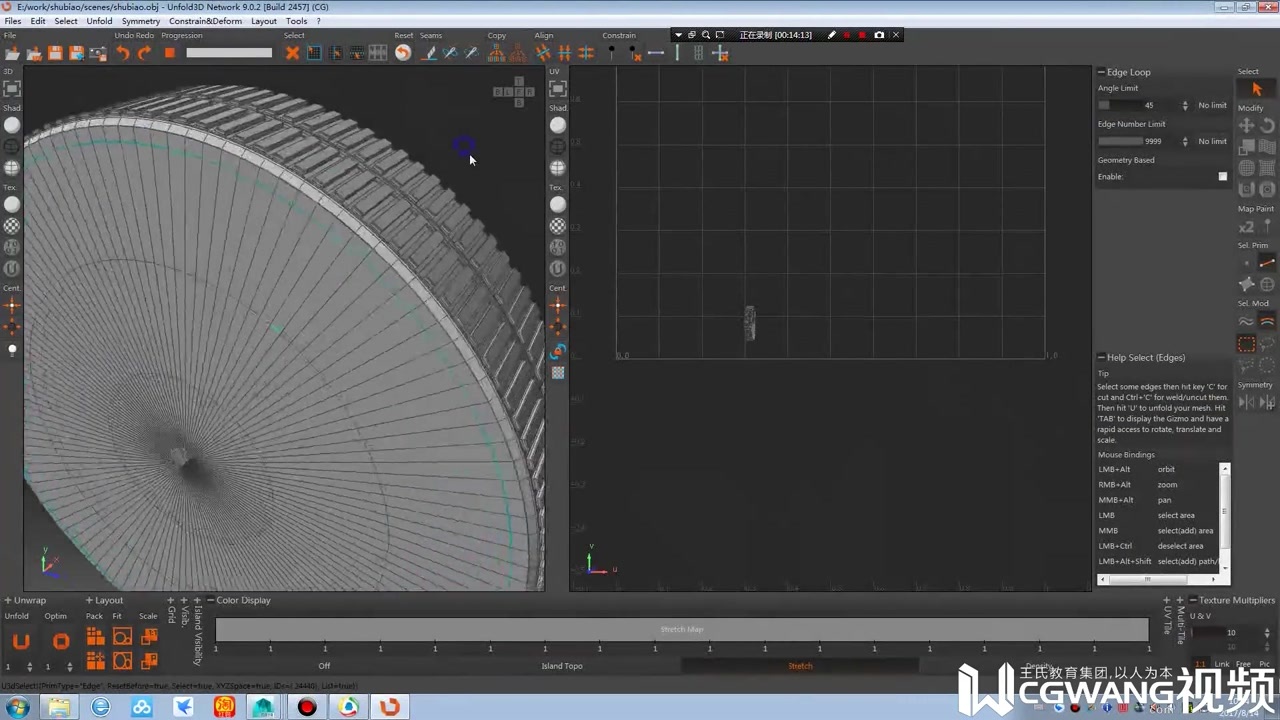
Task: Expand the Layout panel
Action: [88, 600]
